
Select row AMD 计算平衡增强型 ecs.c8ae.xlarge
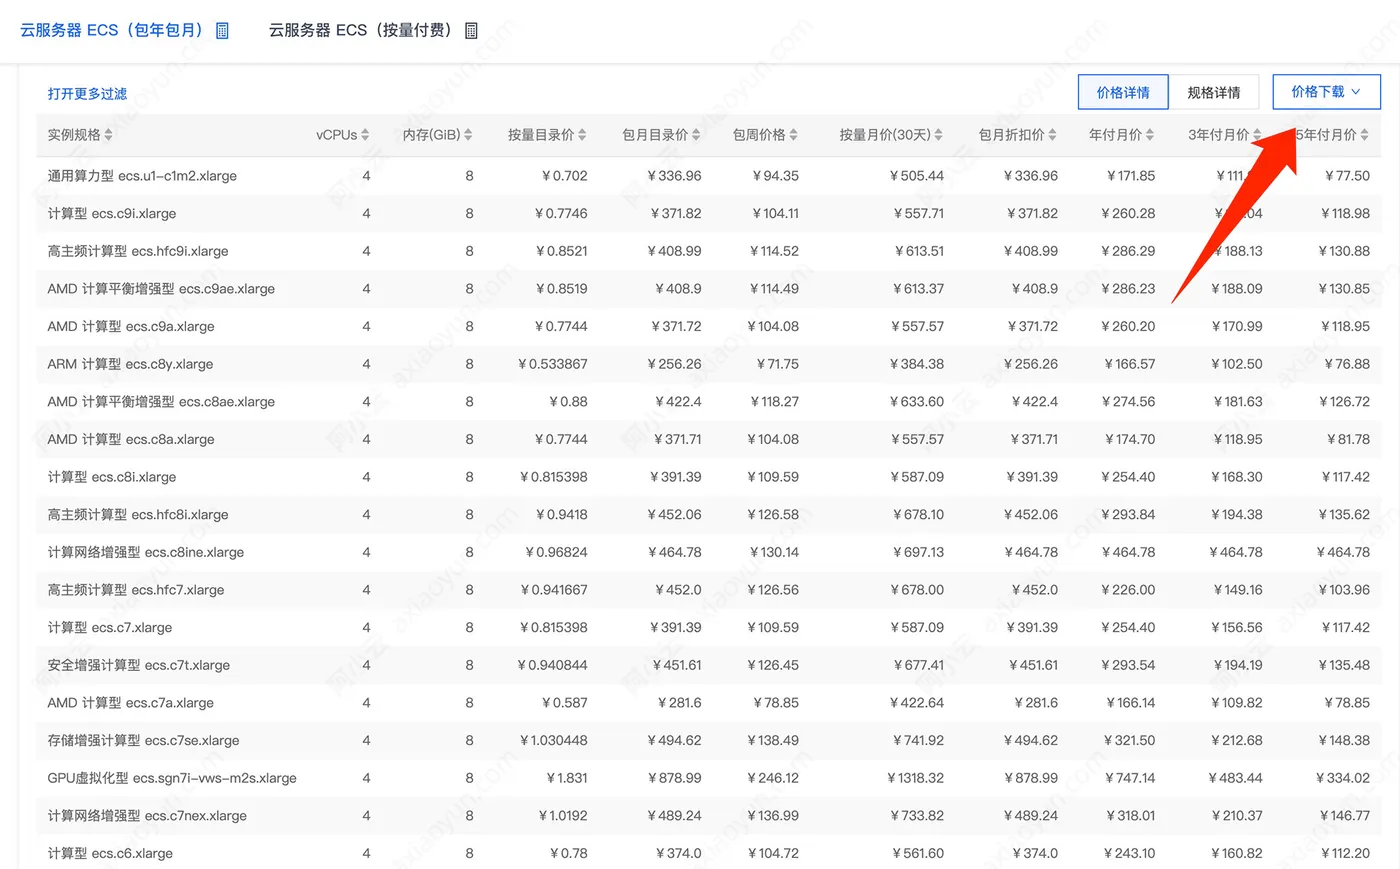(x=708, y=402)
